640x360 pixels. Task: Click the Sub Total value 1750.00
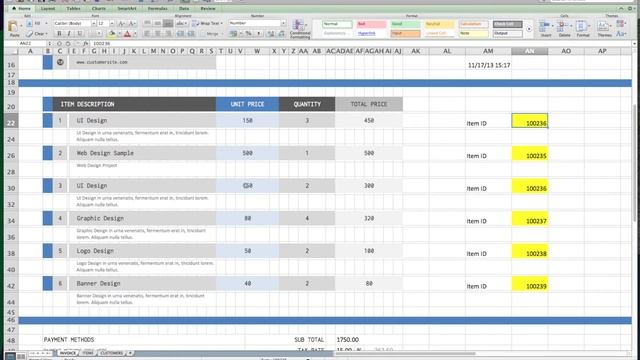click(x=348, y=340)
